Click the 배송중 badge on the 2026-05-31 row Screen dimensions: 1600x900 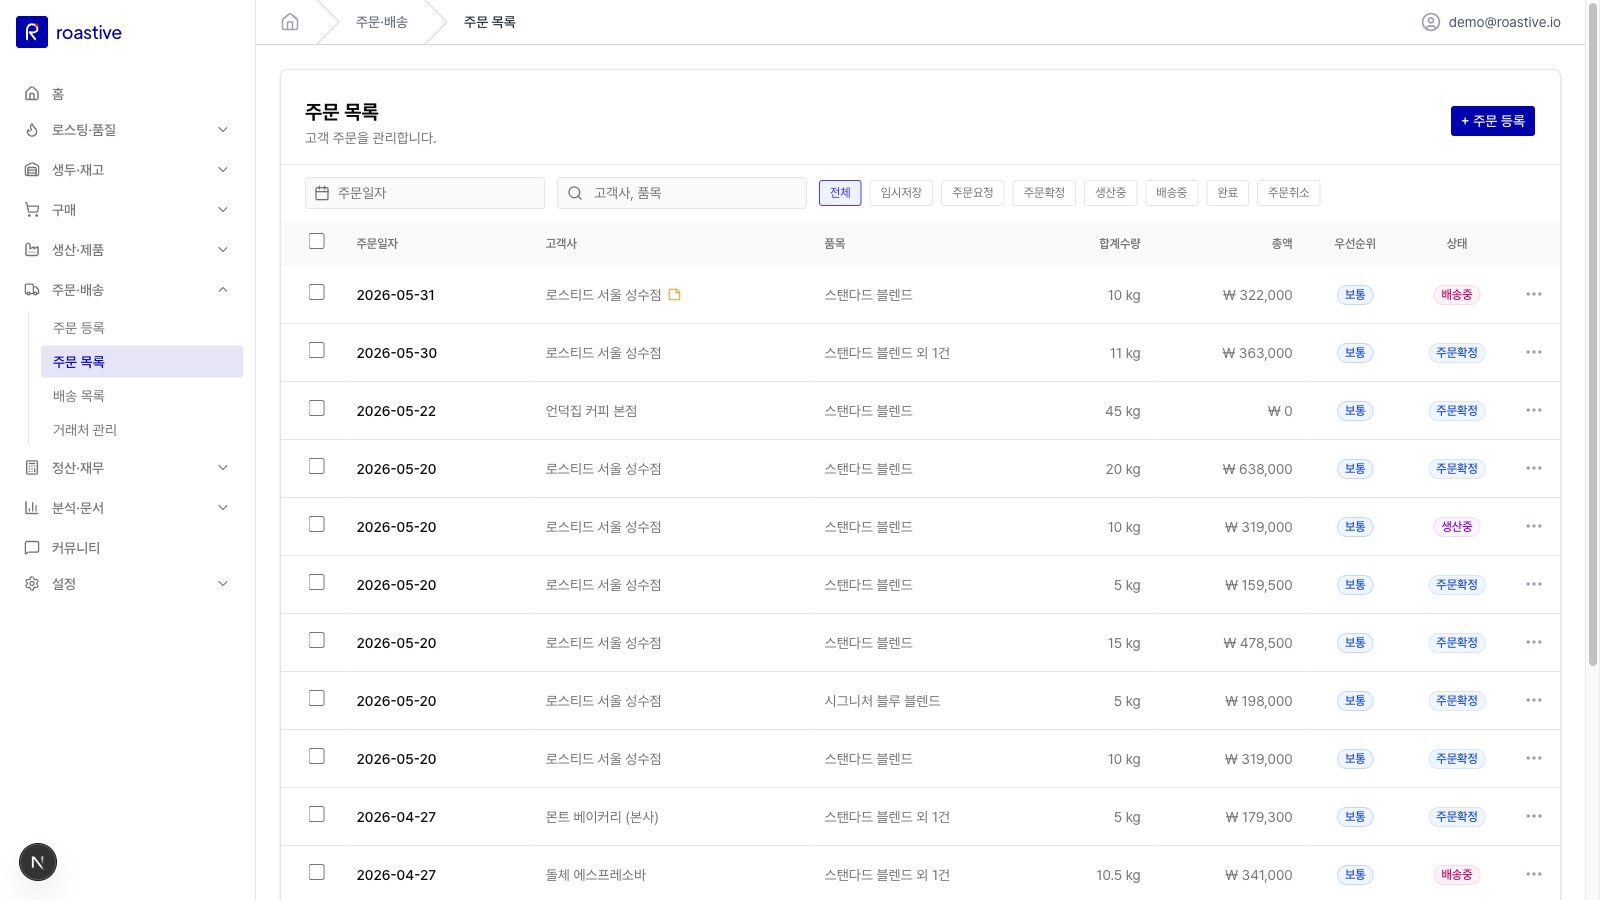pyautogui.click(x=1456, y=295)
